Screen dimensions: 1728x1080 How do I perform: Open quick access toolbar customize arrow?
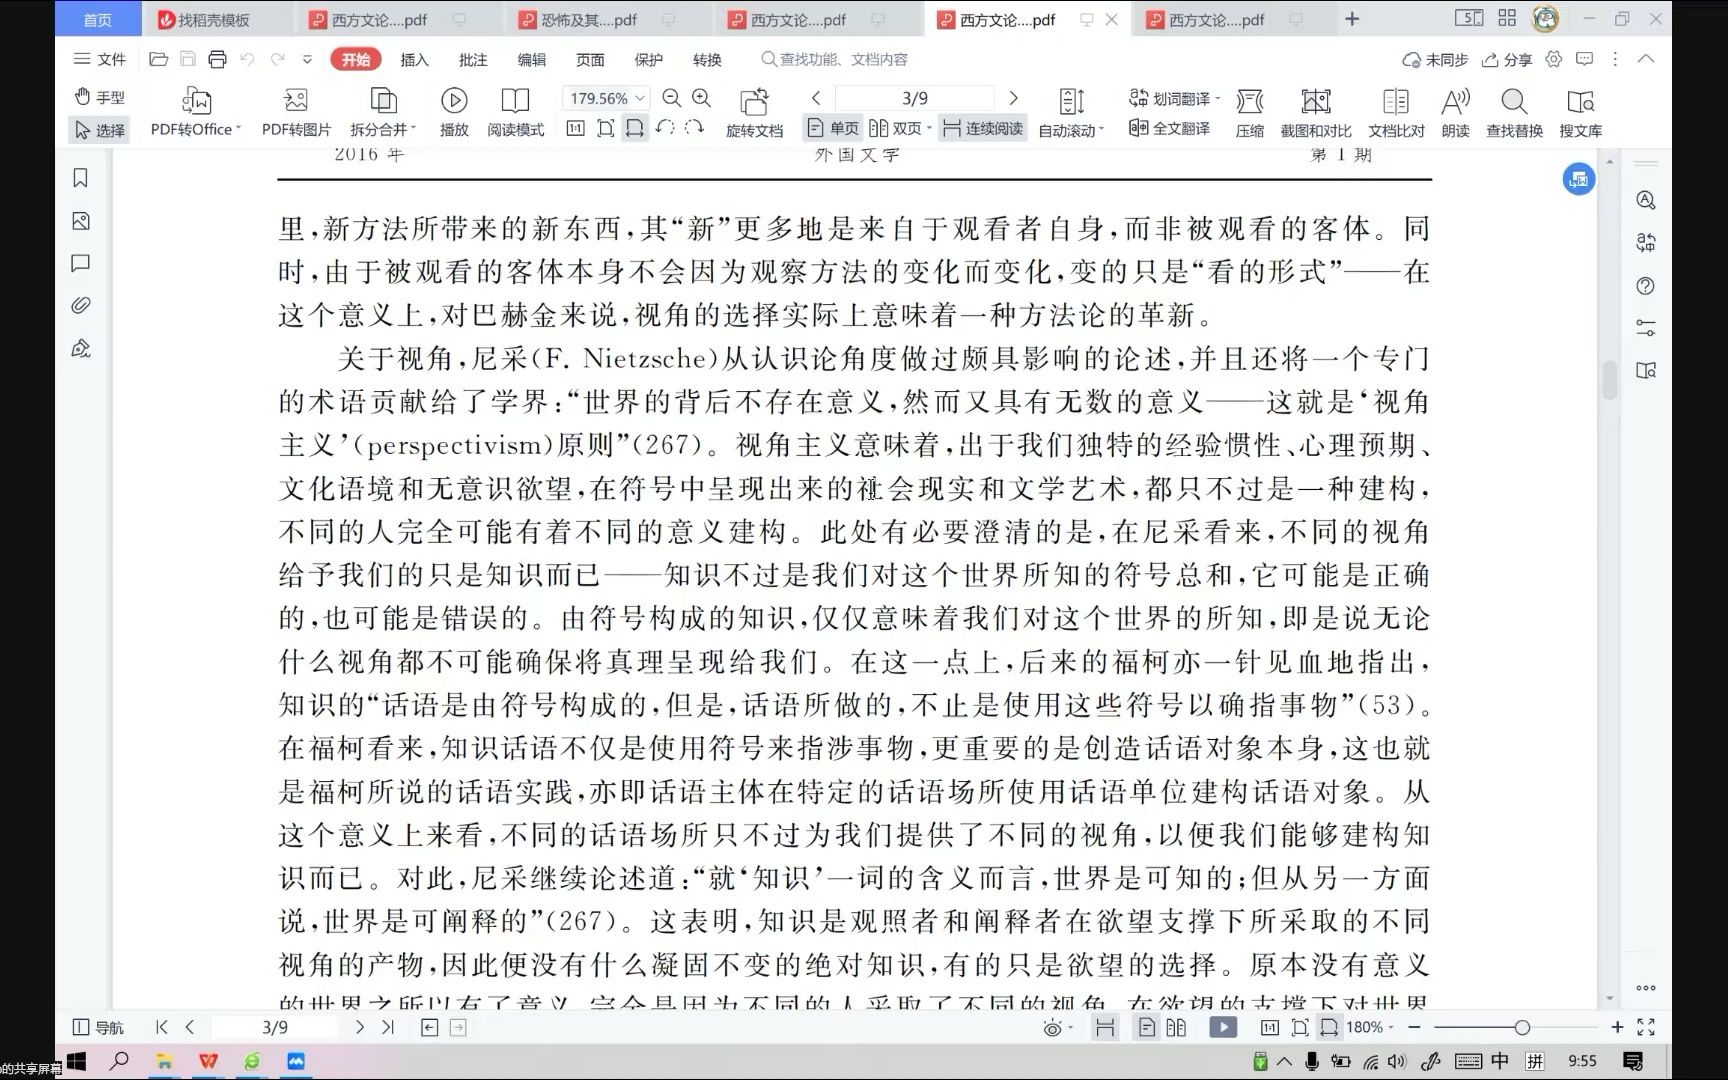point(307,59)
